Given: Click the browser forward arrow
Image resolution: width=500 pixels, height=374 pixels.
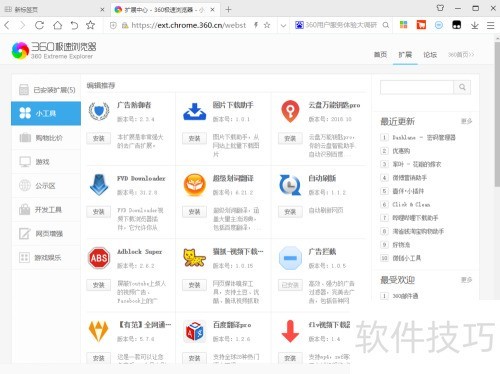Looking at the screenshot, I should click(22, 25).
